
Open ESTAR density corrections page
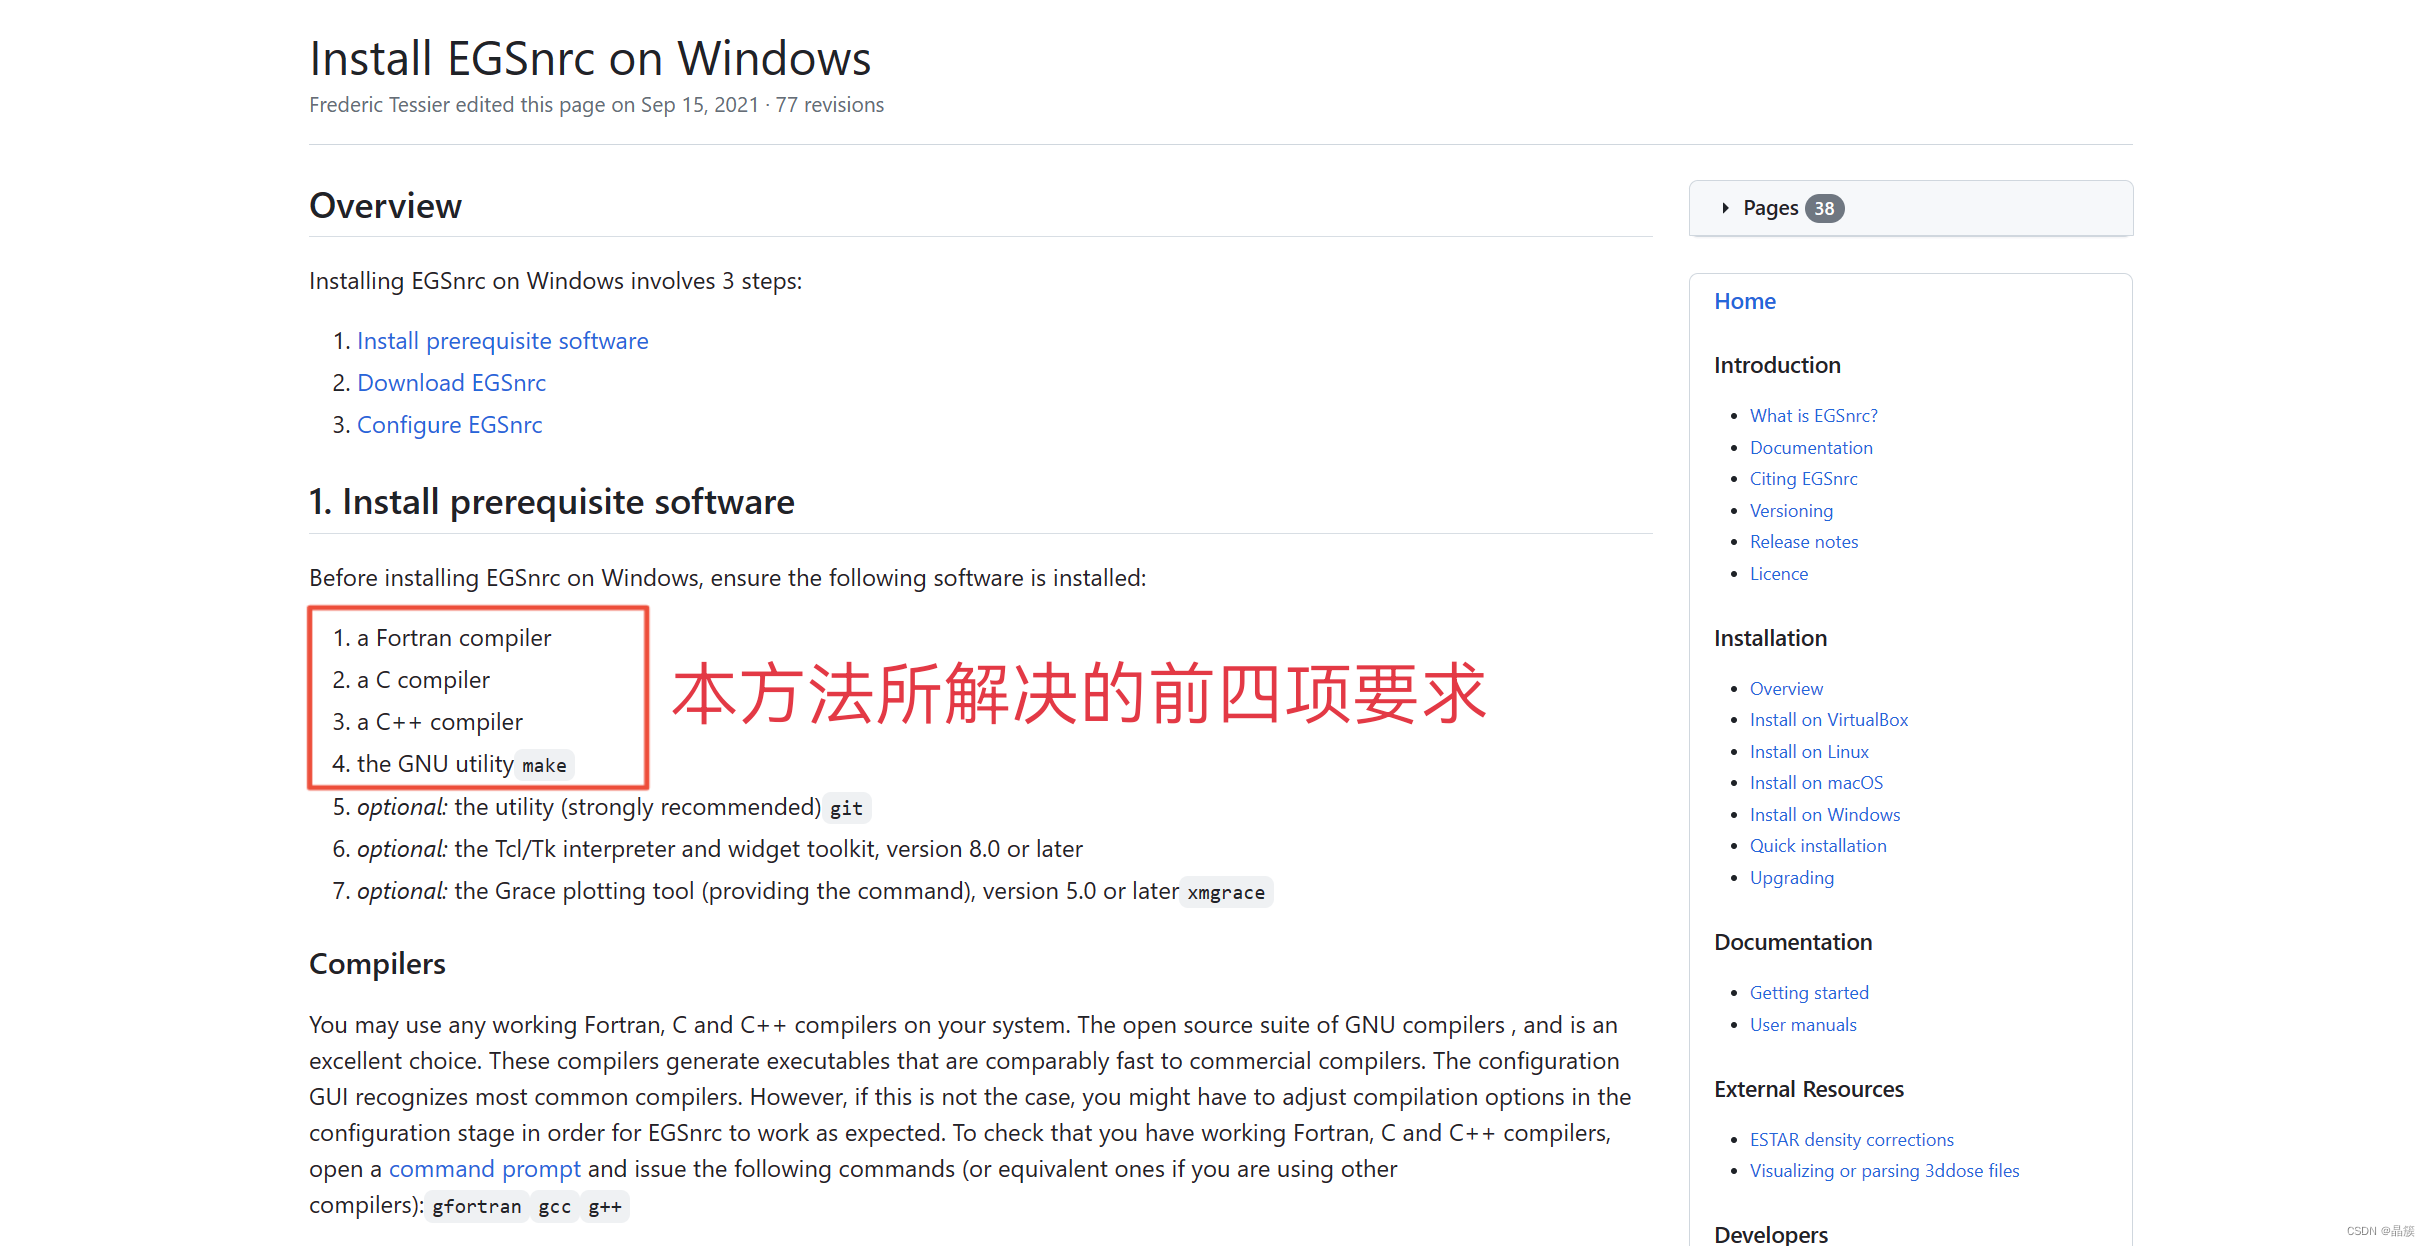1851,1139
